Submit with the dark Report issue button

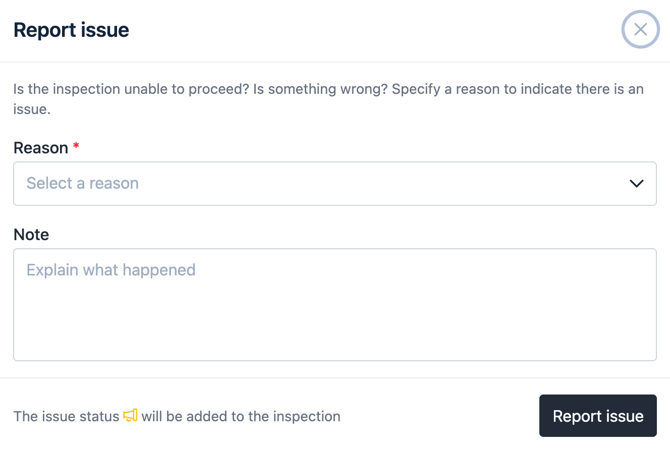[x=597, y=416]
